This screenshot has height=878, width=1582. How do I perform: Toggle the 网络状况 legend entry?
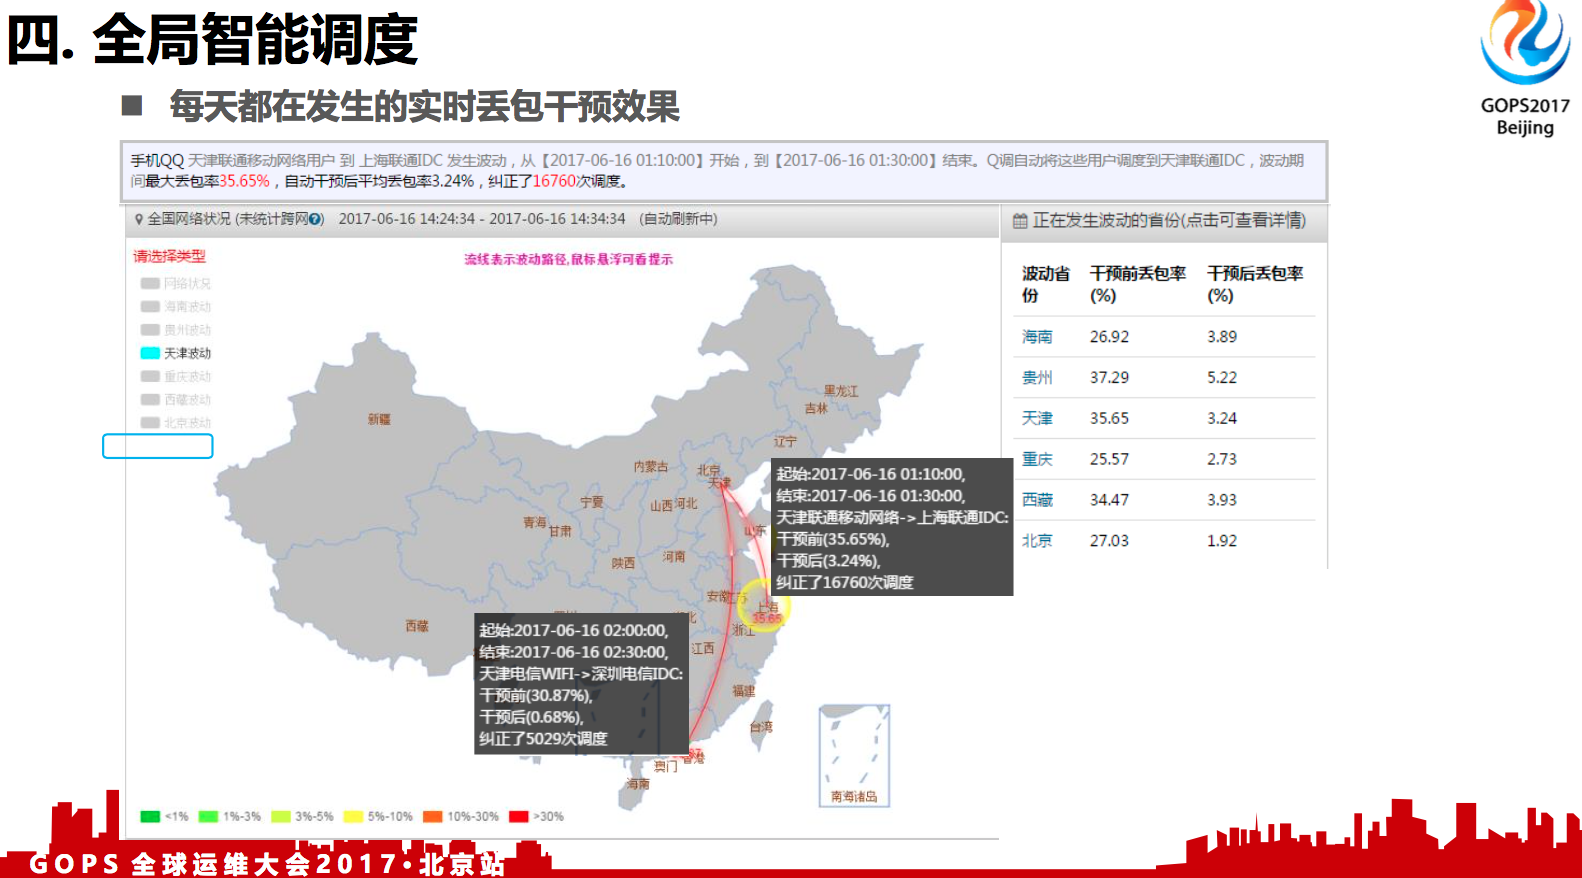pos(176,284)
